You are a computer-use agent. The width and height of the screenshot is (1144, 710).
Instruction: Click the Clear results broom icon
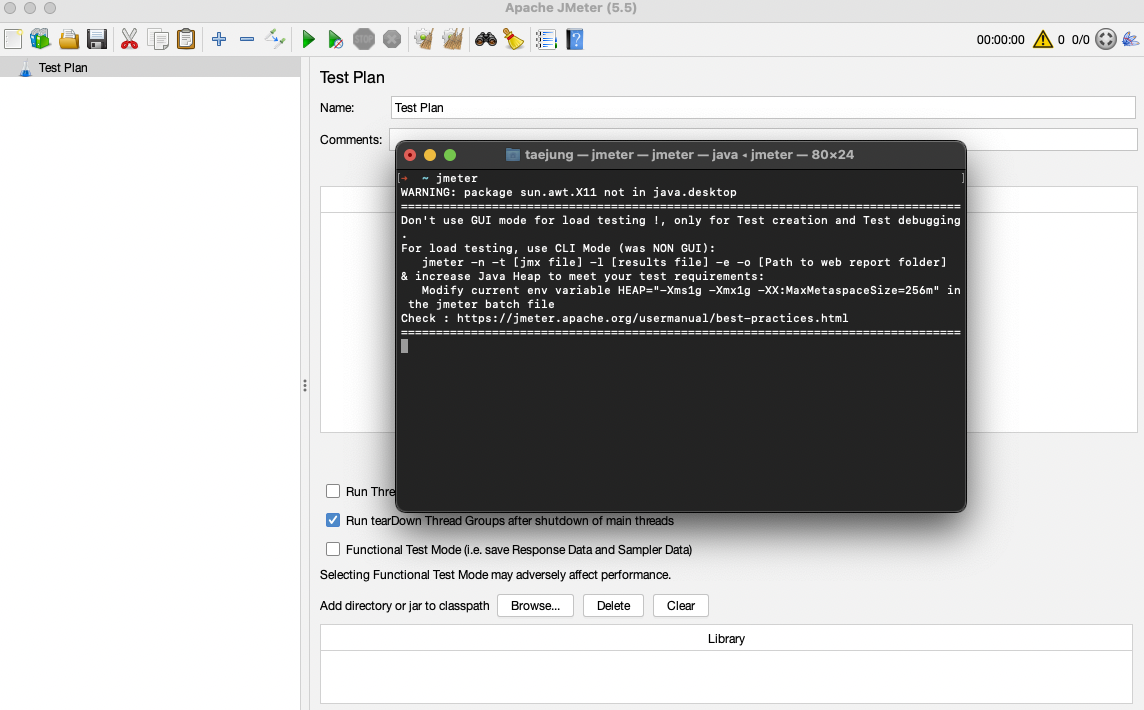[424, 39]
